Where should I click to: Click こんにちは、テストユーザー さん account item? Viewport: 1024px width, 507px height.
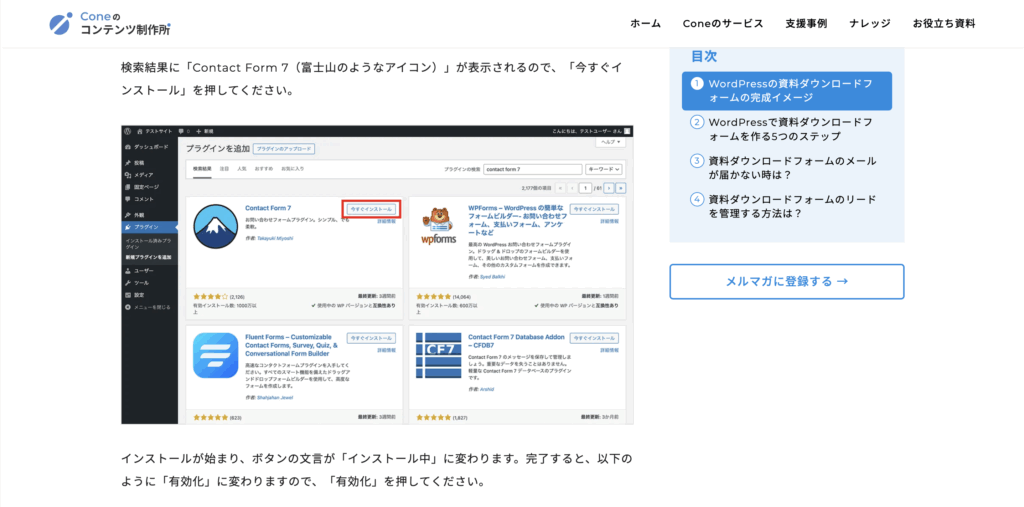click(x=591, y=131)
